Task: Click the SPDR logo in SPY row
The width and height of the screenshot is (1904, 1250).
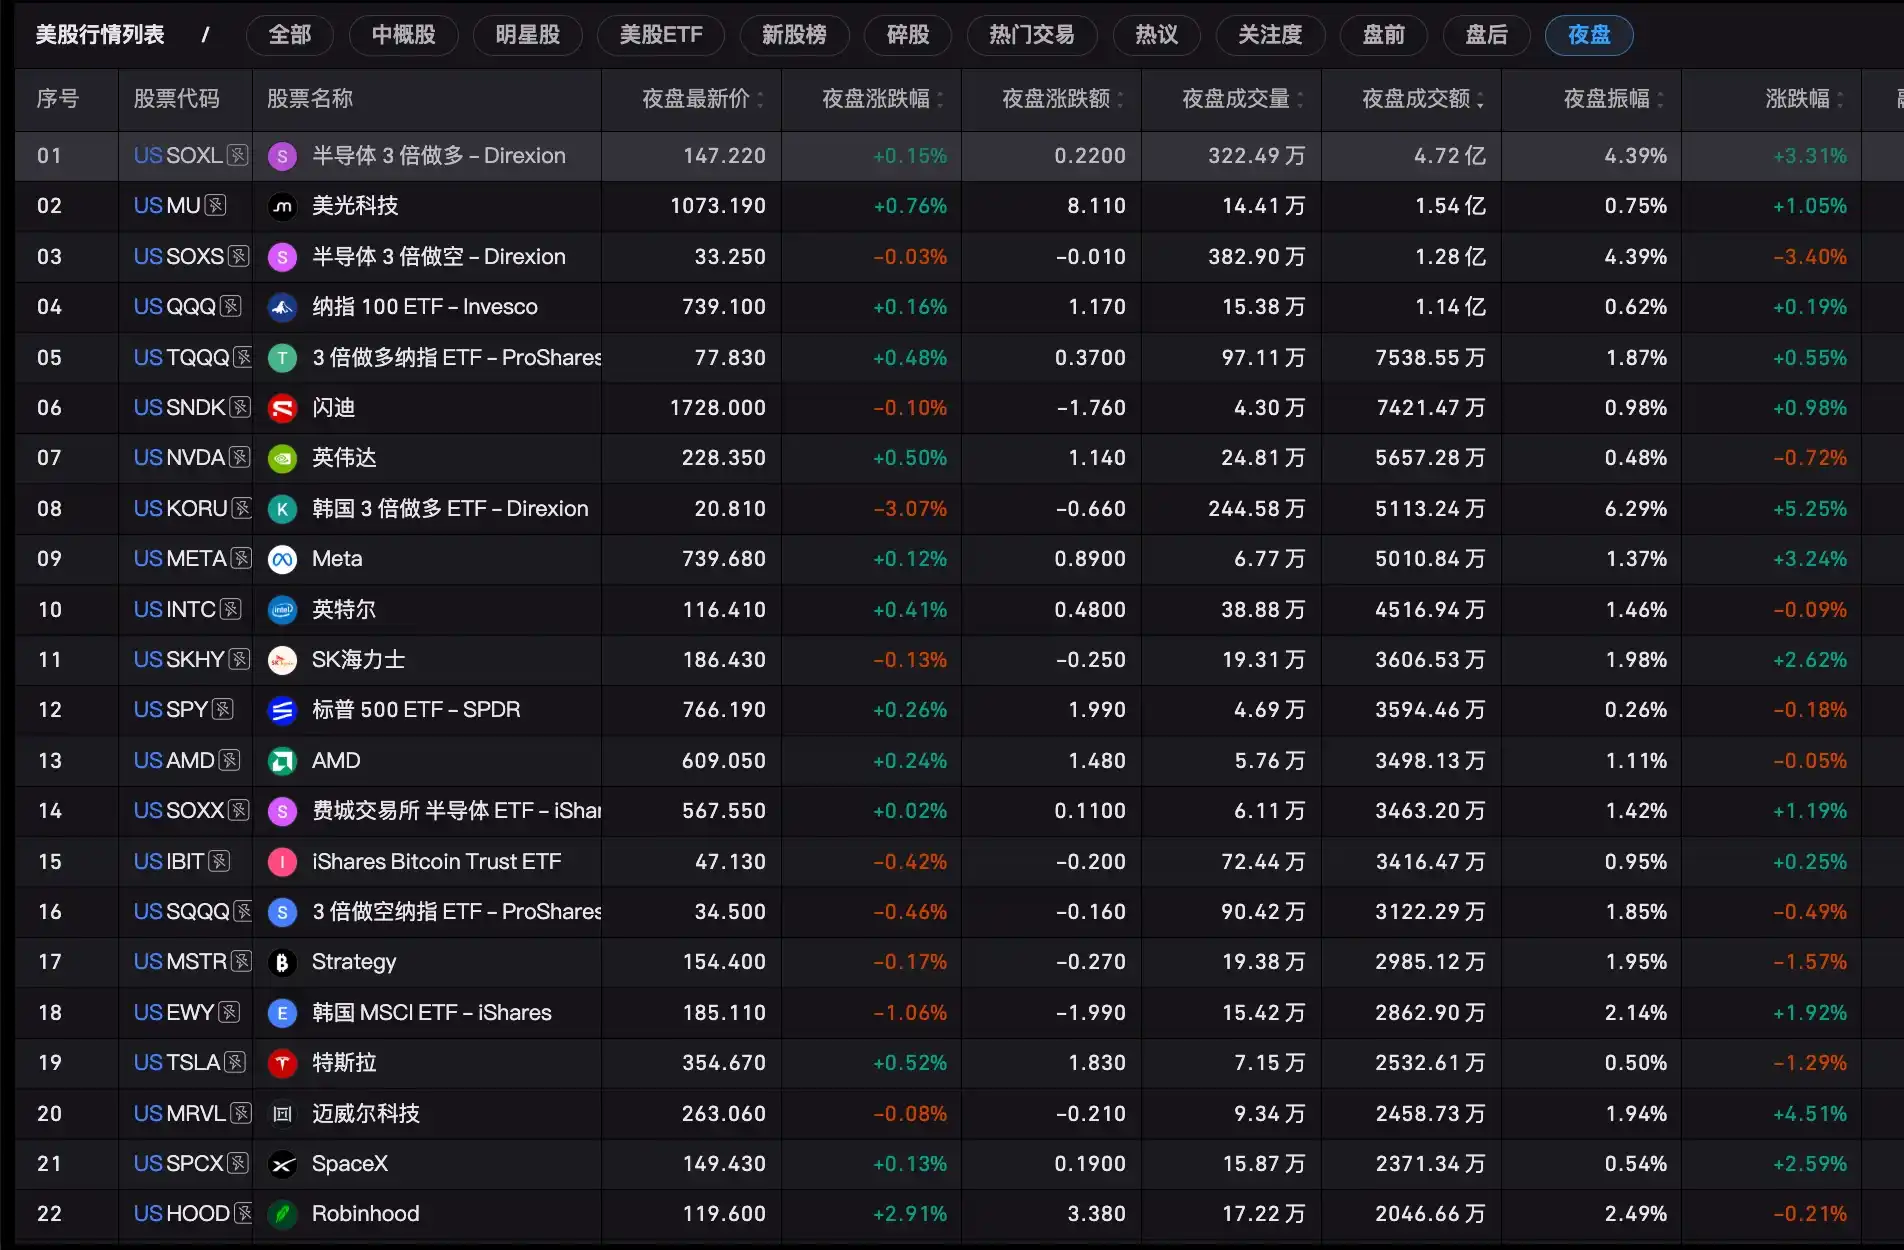Action: pyautogui.click(x=283, y=710)
